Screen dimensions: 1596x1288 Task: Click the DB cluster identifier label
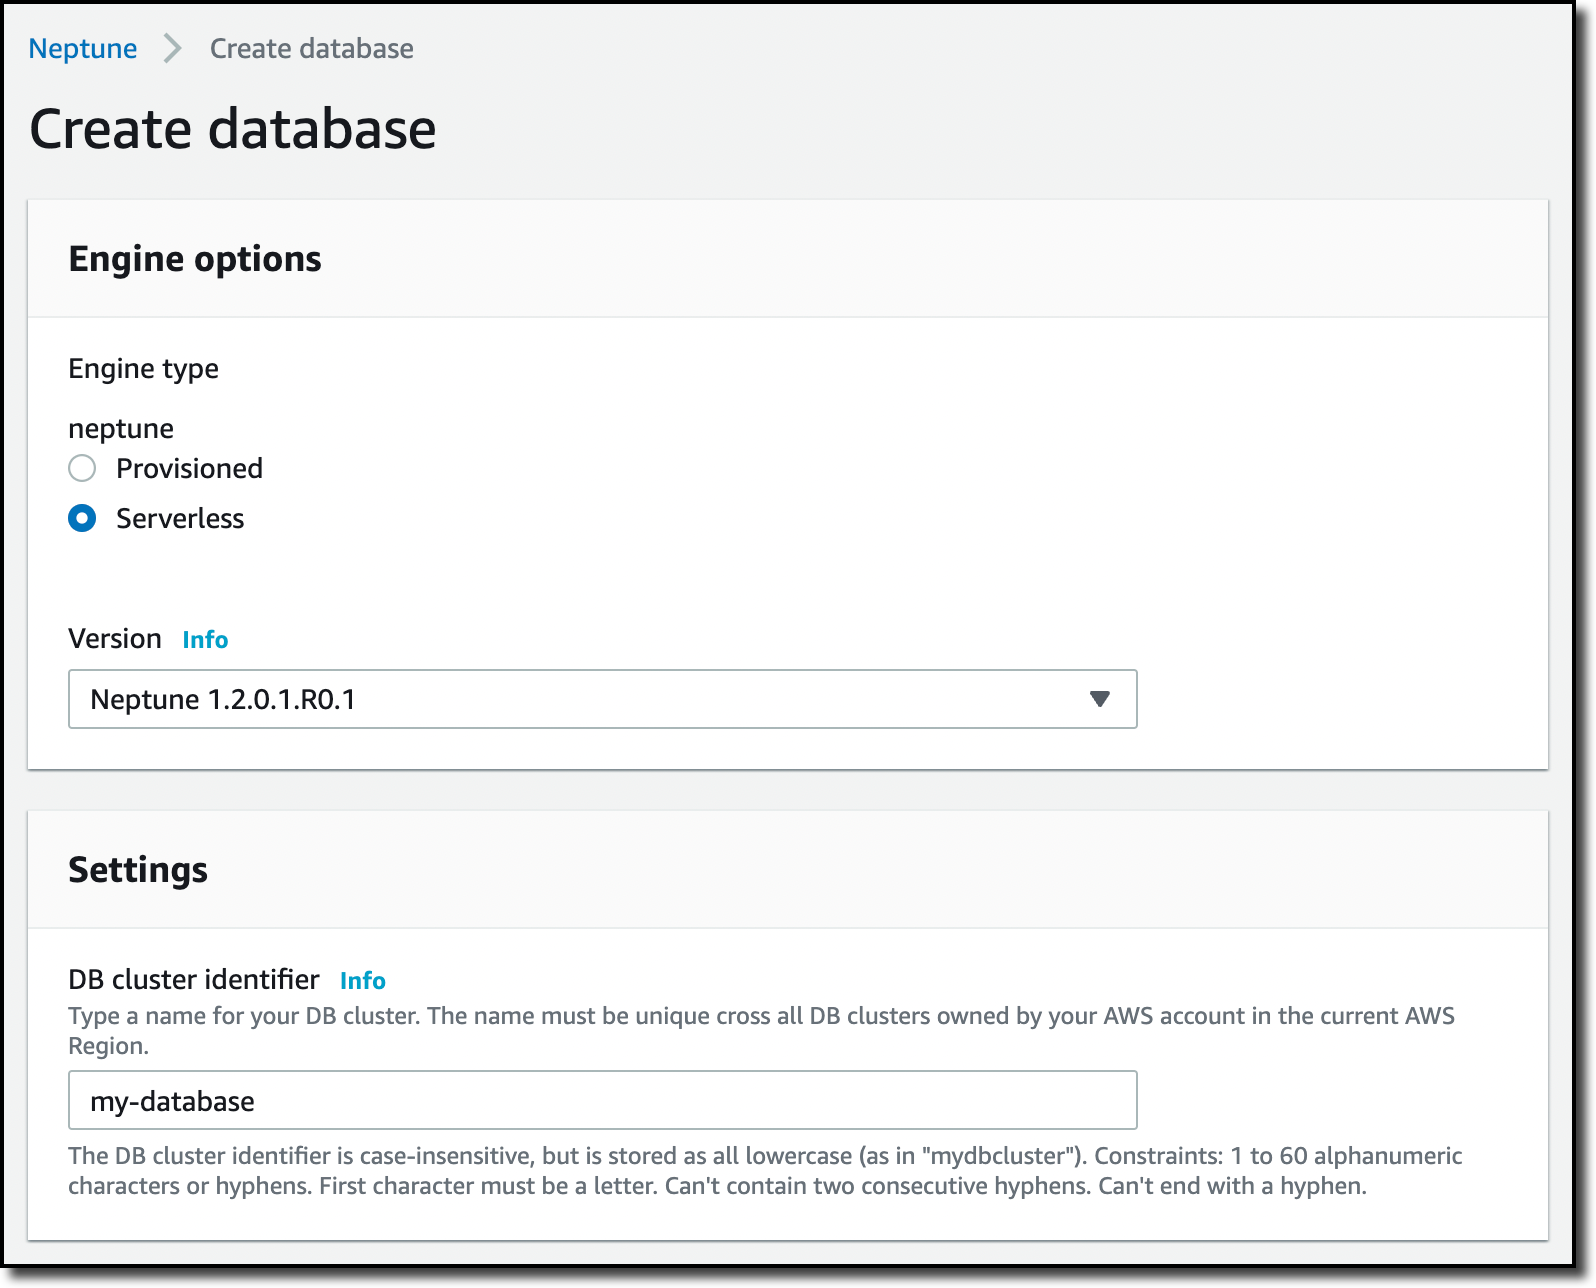(194, 980)
